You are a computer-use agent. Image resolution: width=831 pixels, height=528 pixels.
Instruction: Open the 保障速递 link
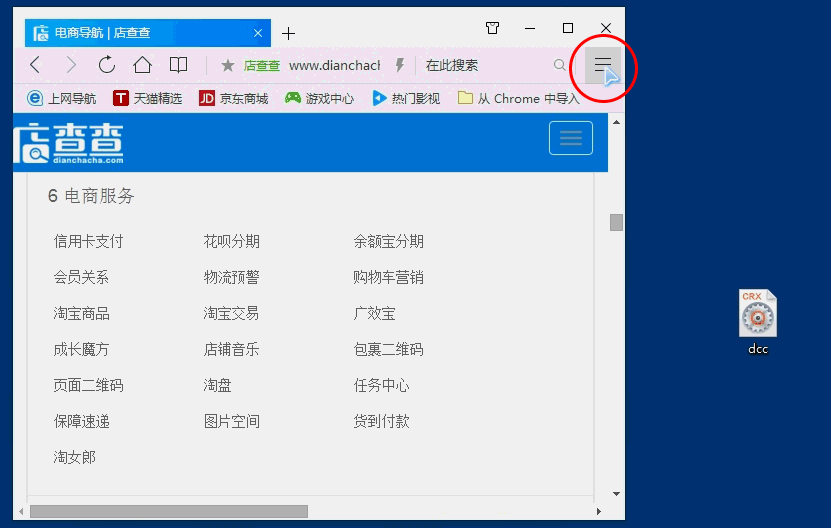82,421
